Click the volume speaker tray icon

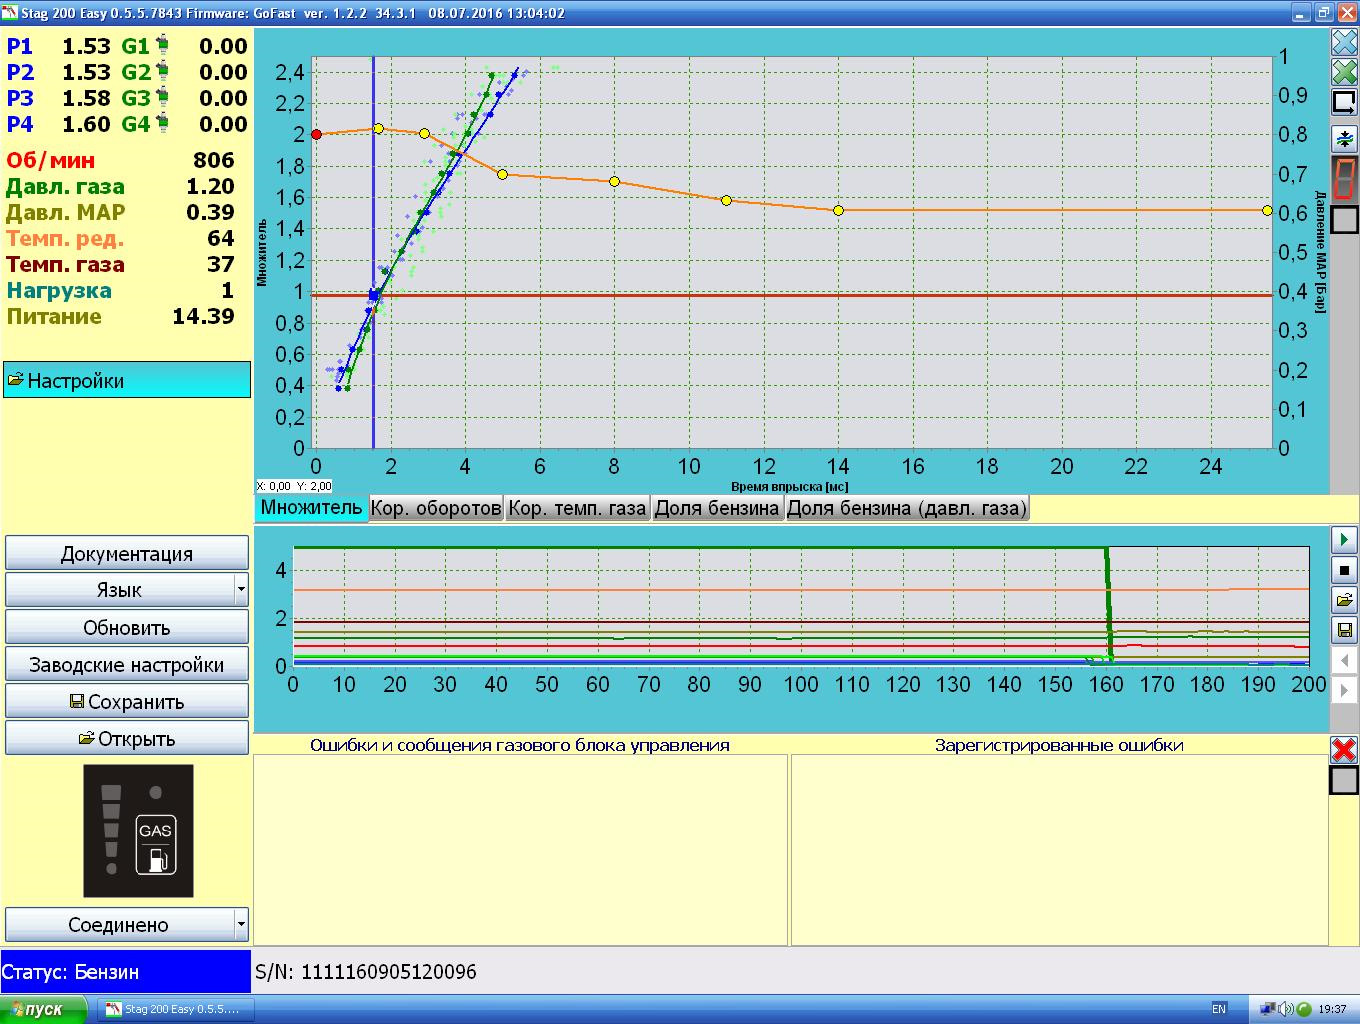click(x=1287, y=1009)
